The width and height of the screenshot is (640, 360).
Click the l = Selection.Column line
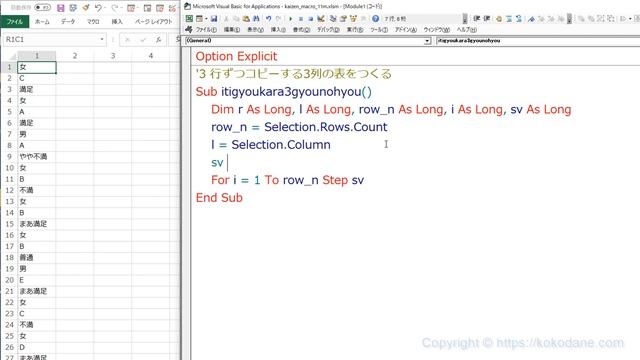tap(271, 145)
